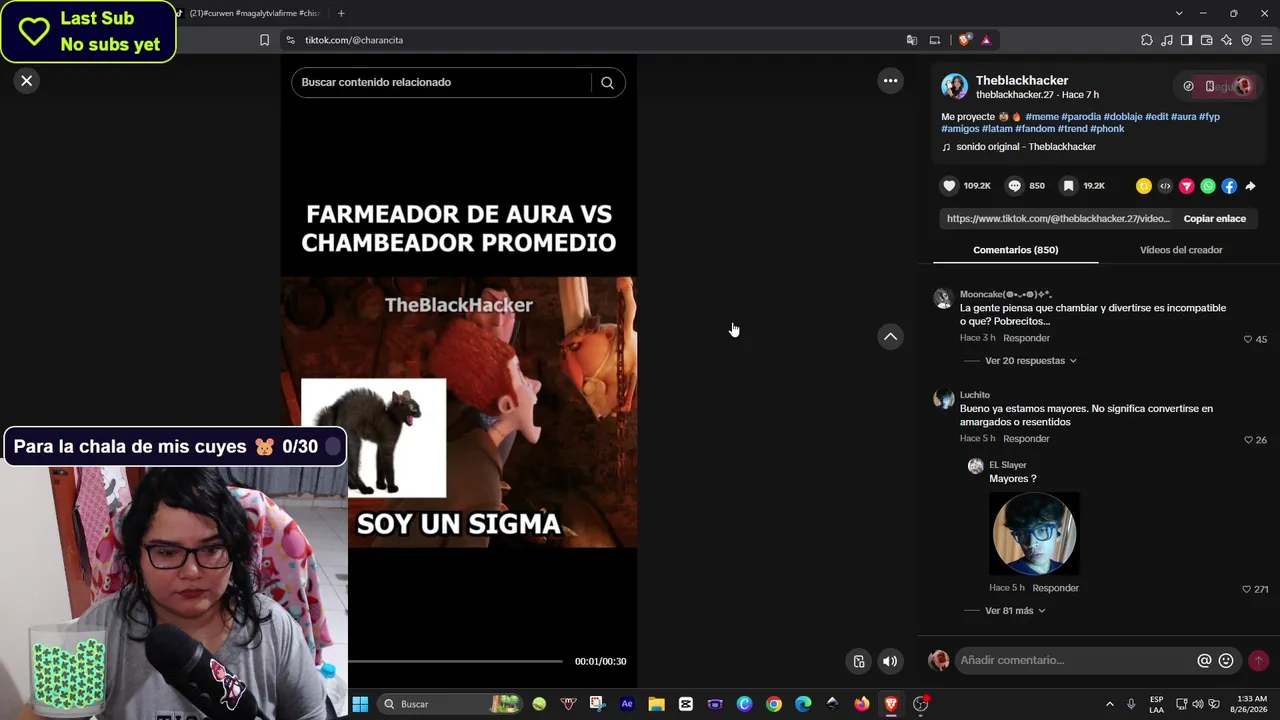Open the #parodia hashtag
1280x720 pixels.
coord(1082,117)
